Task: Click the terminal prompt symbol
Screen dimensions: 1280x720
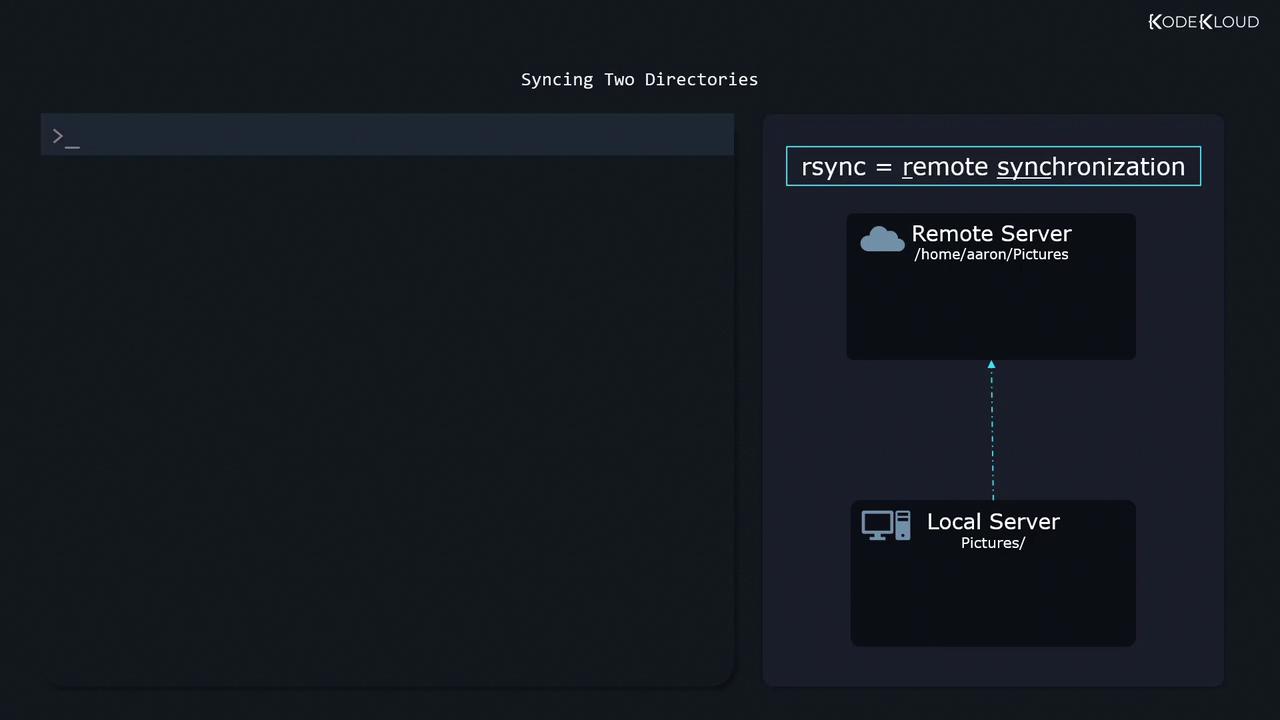Action: click(58, 136)
